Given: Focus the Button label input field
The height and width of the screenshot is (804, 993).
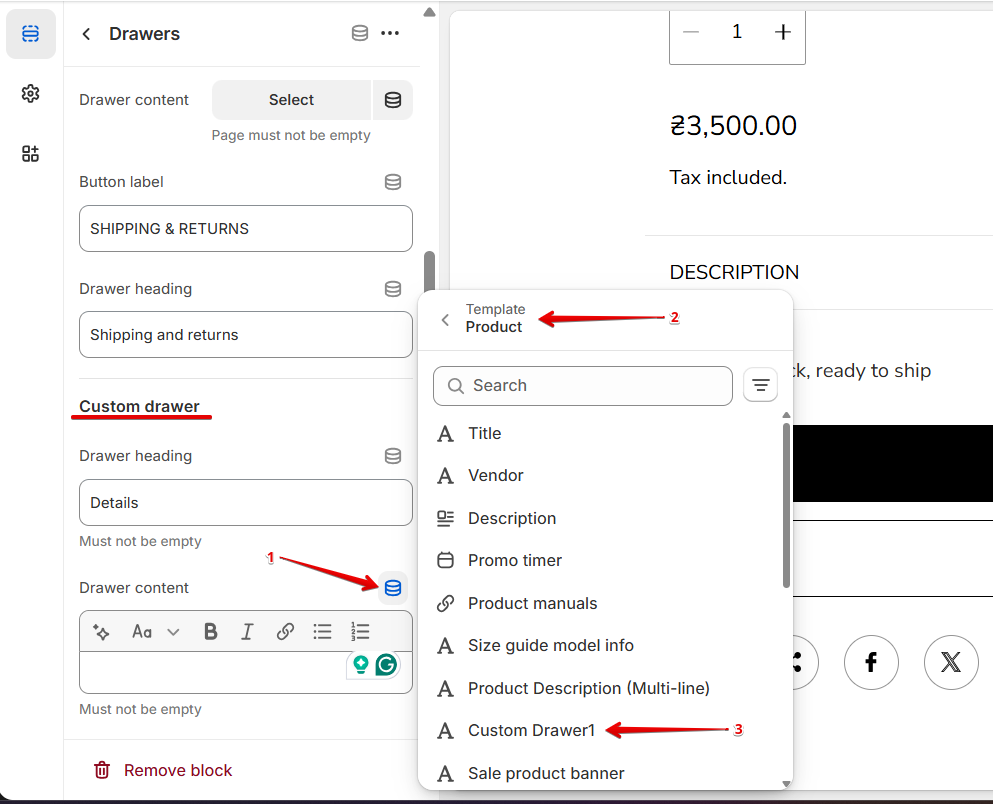Looking at the screenshot, I should pos(246,229).
